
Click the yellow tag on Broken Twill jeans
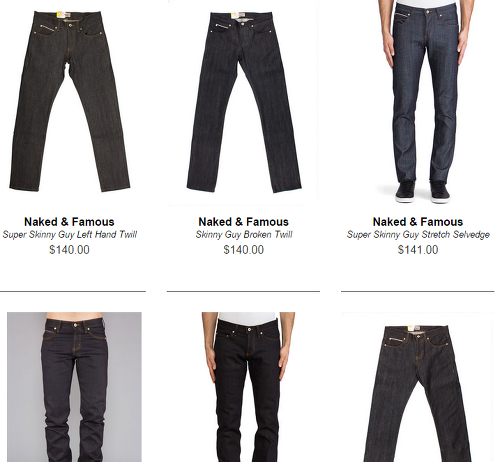point(235,15)
